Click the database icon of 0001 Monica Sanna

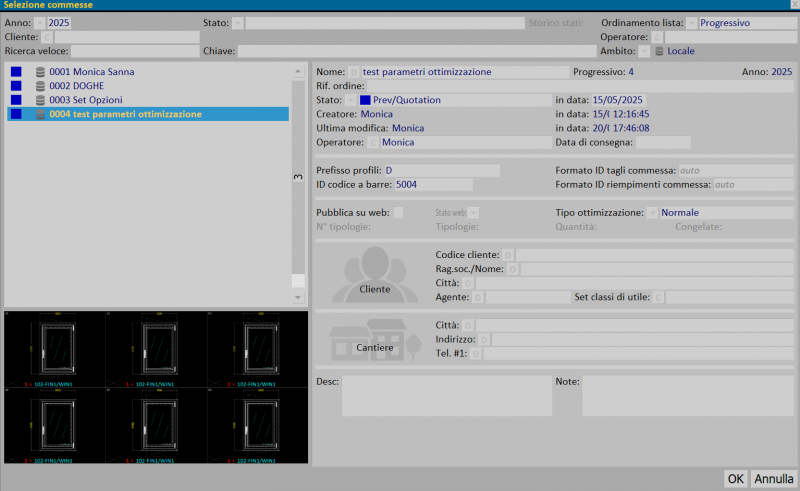(x=40, y=72)
